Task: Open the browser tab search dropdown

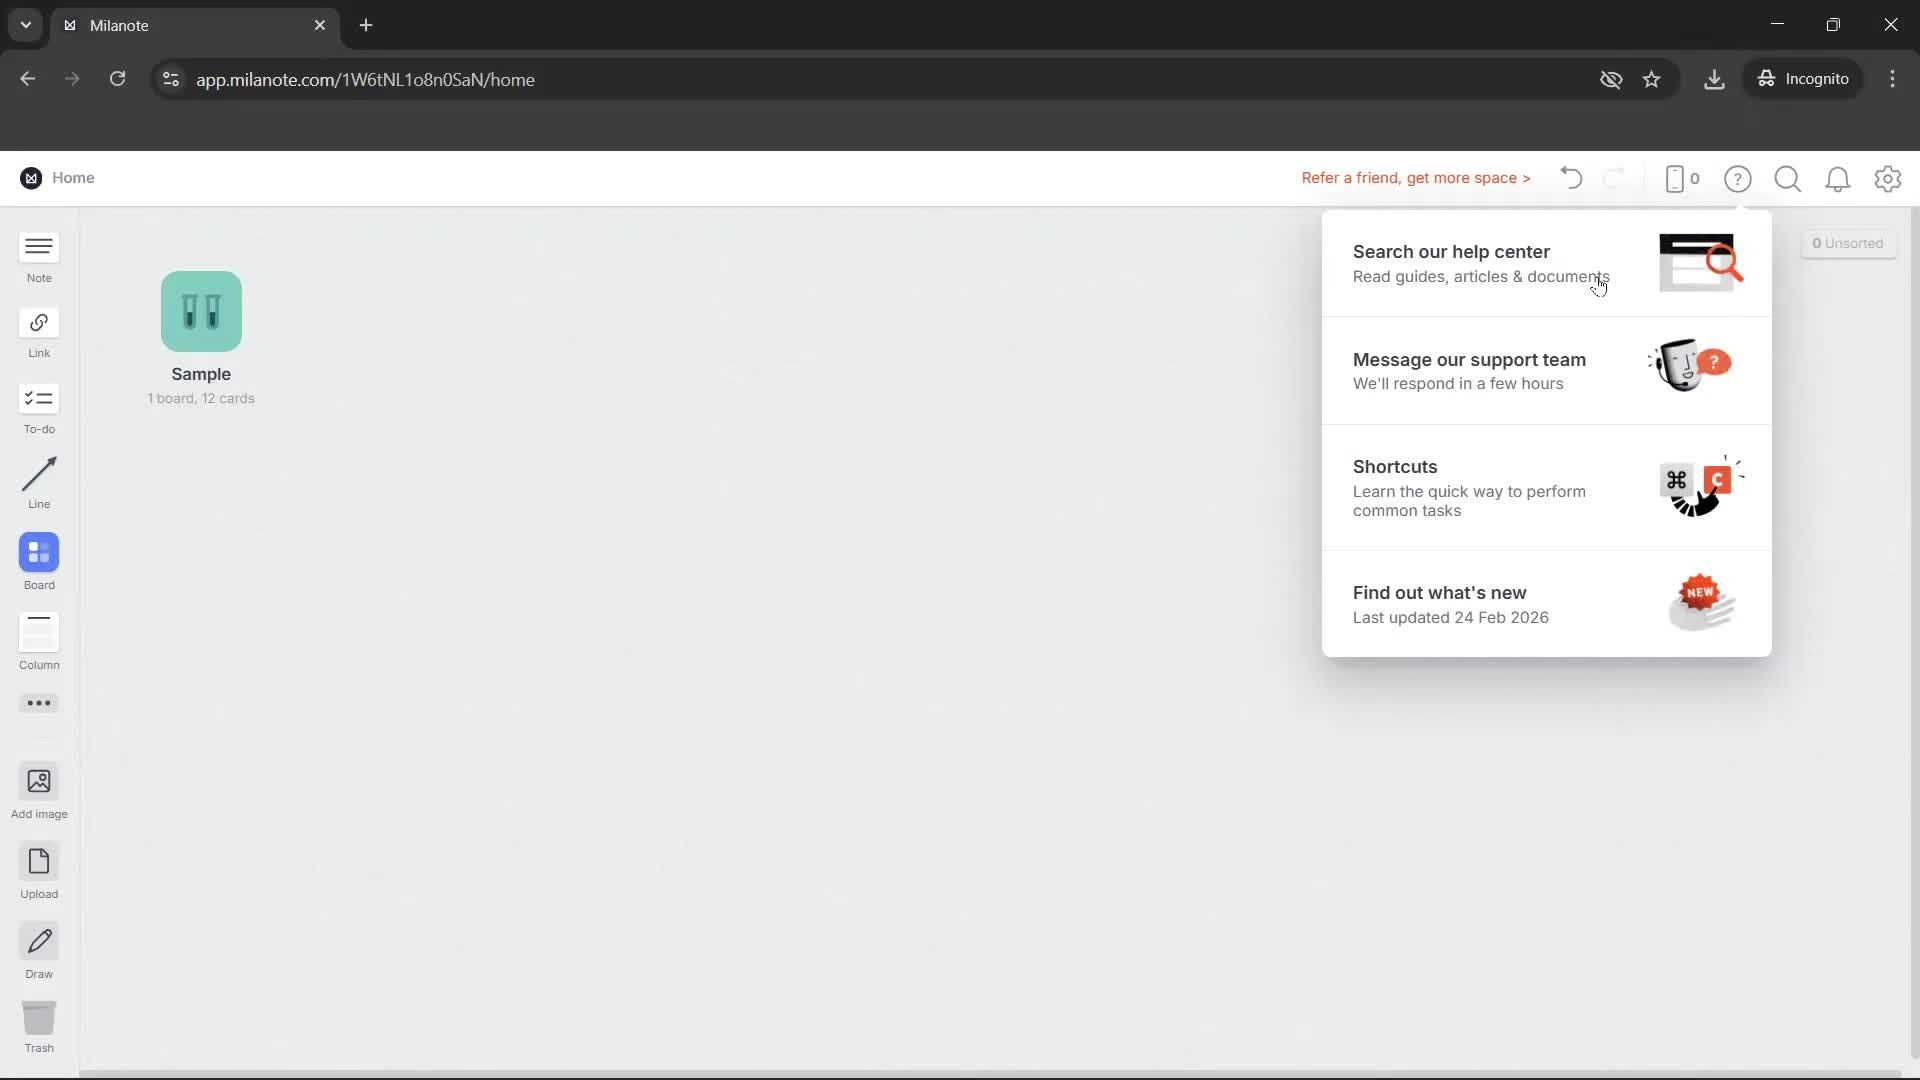Action: [x=25, y=25]
